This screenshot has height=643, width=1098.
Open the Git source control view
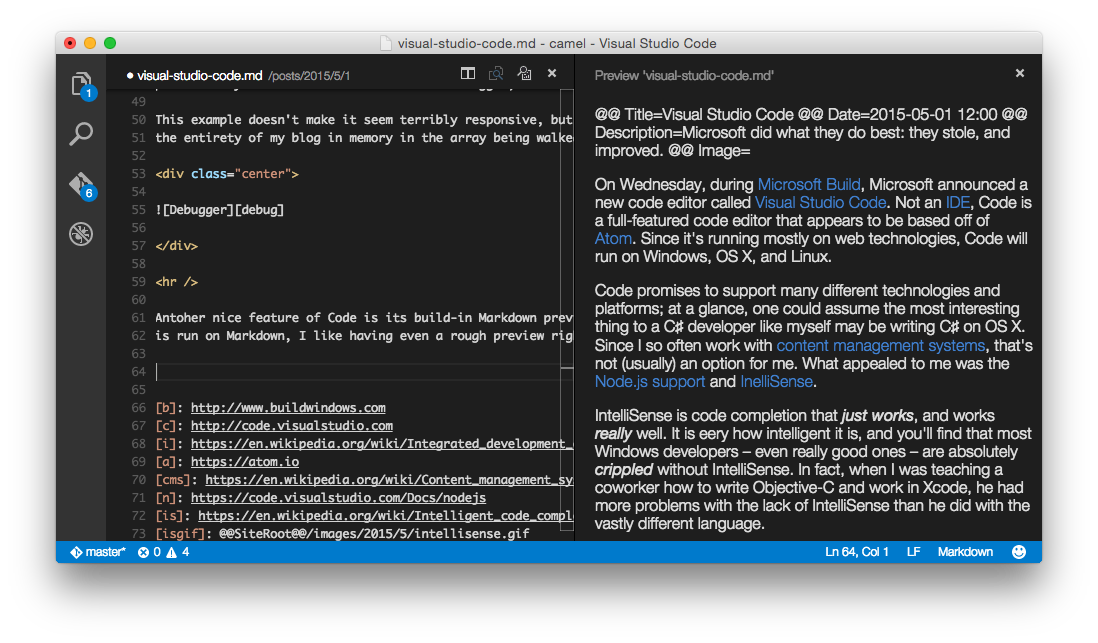(x=82, y=186)
